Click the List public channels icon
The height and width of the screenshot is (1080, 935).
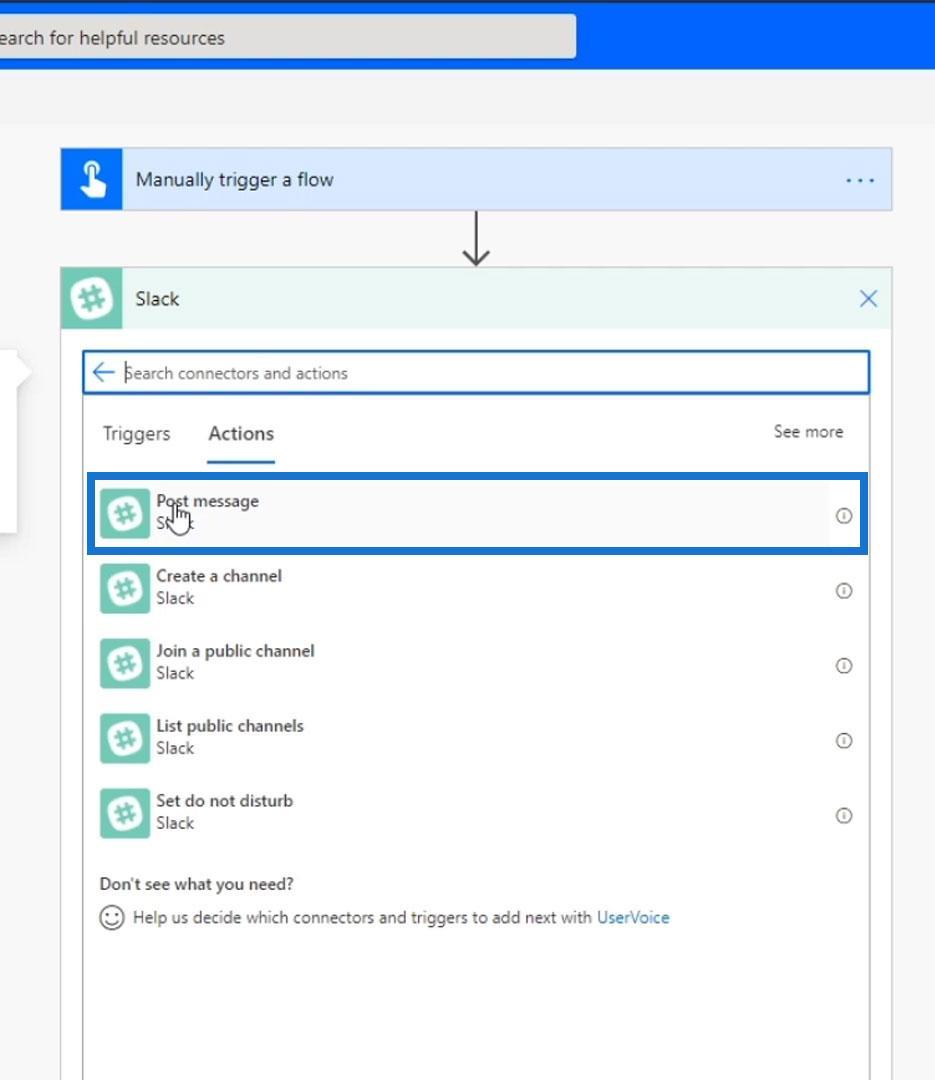coord(125,739)
